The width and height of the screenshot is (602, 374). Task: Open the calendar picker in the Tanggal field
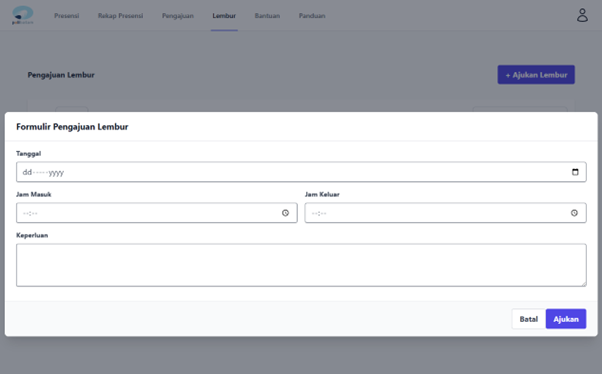pyautogui.click(x=575, y=172)
